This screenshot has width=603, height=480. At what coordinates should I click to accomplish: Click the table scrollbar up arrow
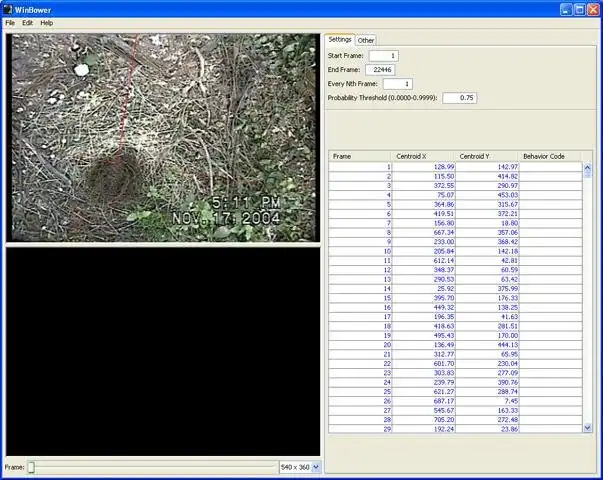click(587, 167)
